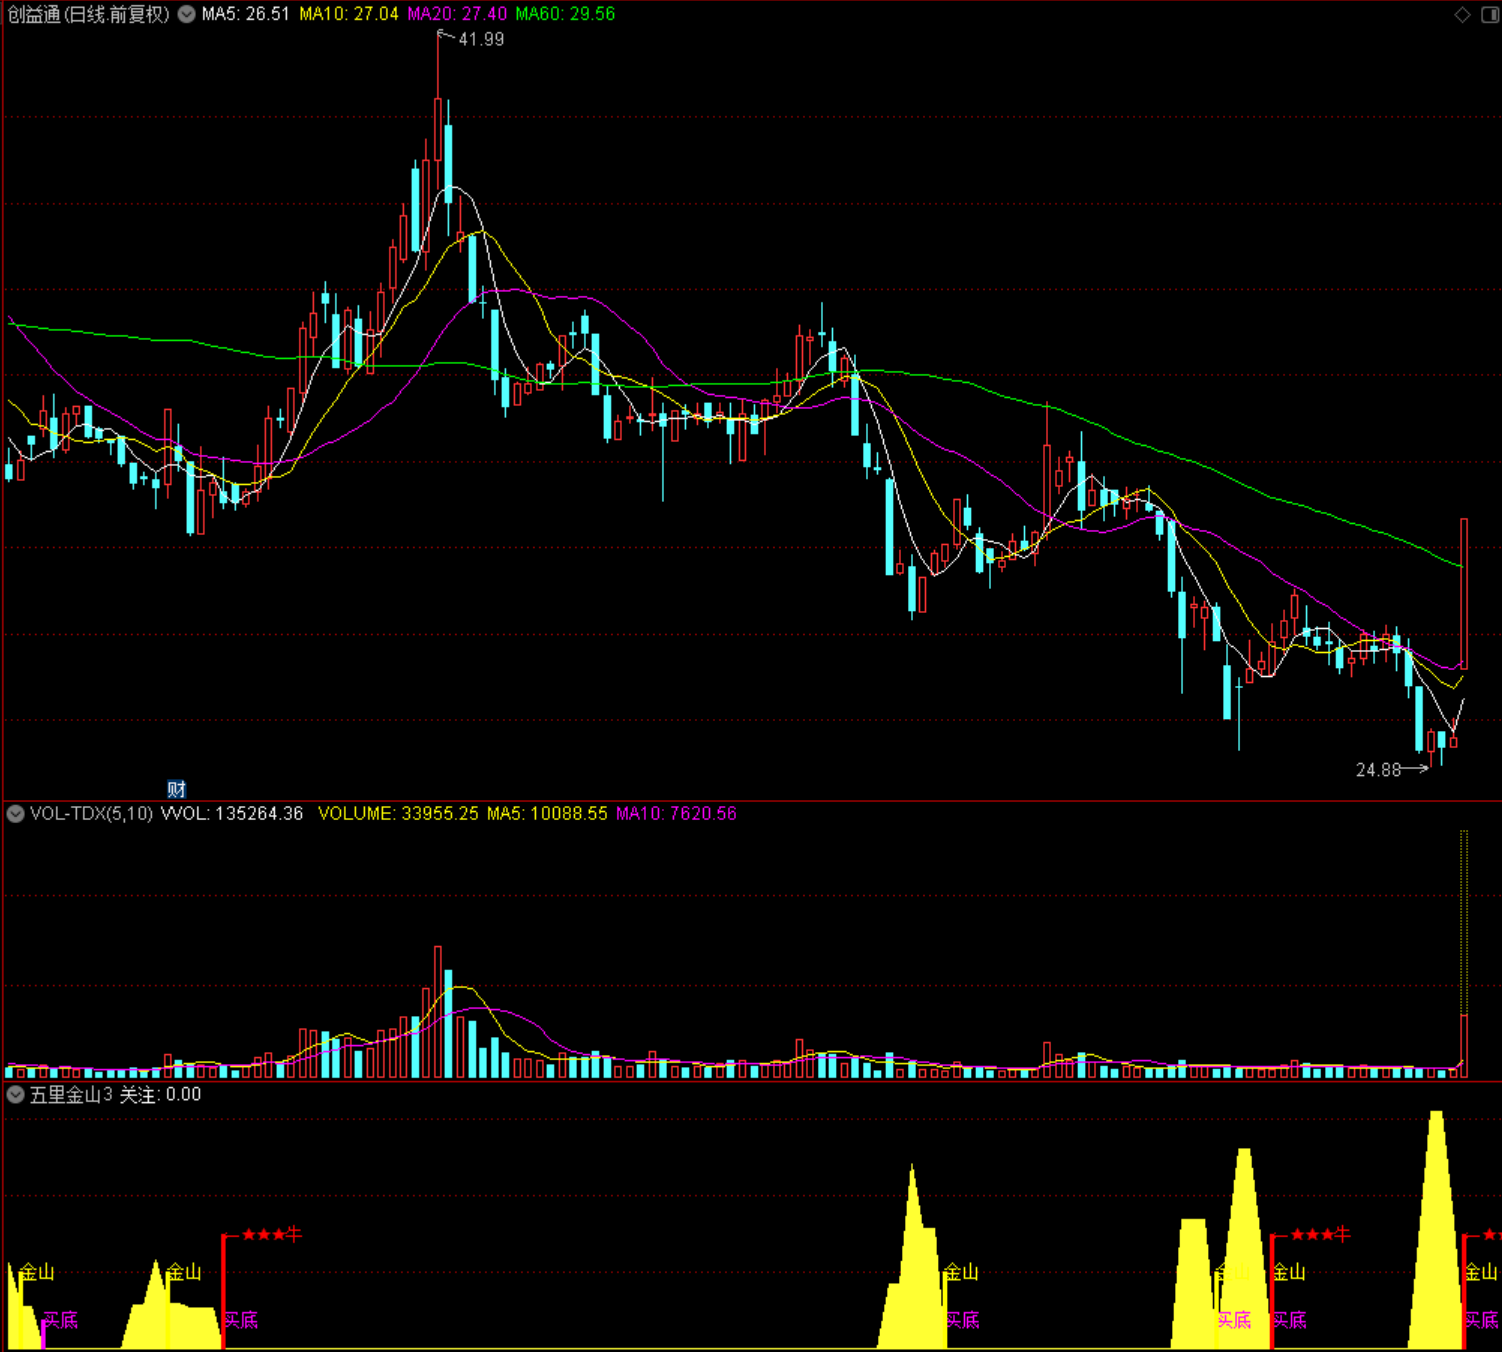Click the diamond icon in the chart header
The height and width of the screenshot is (1352, 1502).
[1462, 14]
